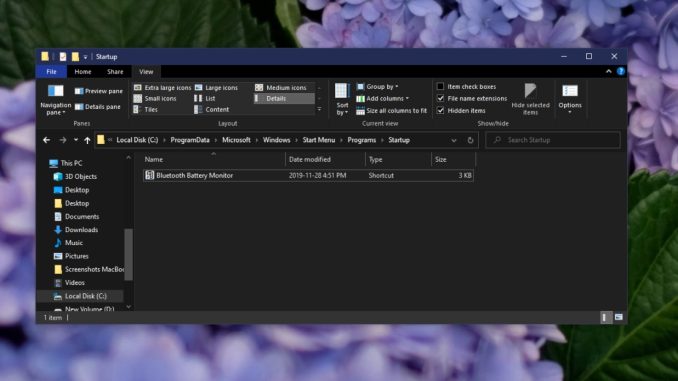Go to Microsoft in address bar
The width and height of the screenshot is (678, 381).
tap(236, 140)
